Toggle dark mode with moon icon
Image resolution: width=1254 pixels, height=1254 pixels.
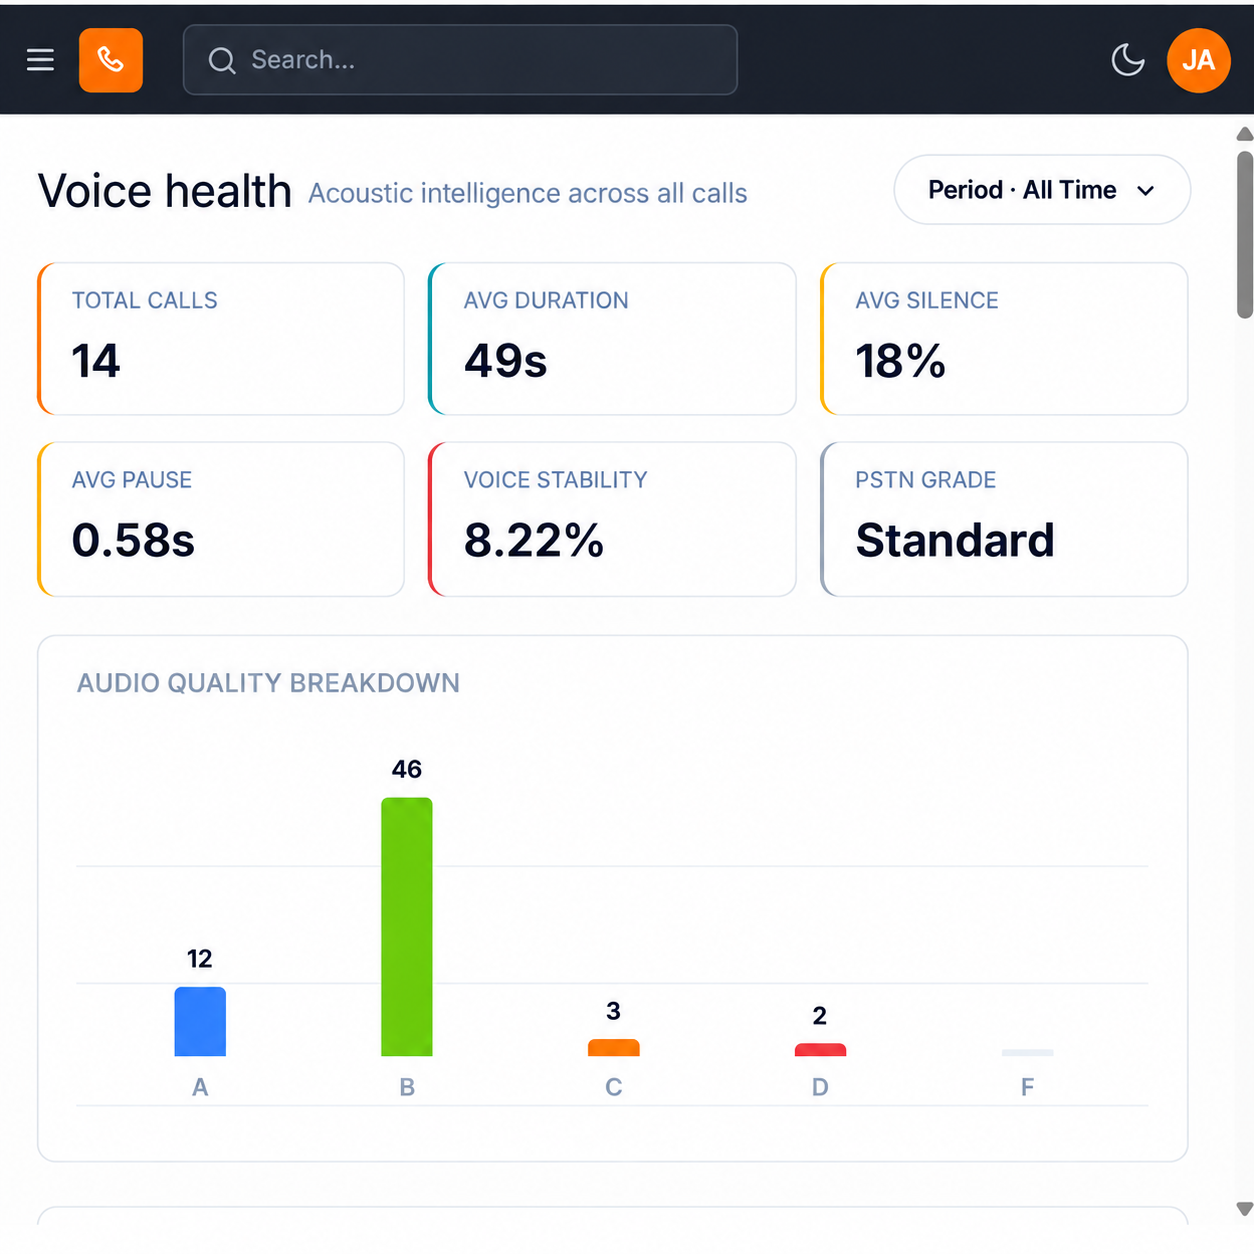(1128, 60)
